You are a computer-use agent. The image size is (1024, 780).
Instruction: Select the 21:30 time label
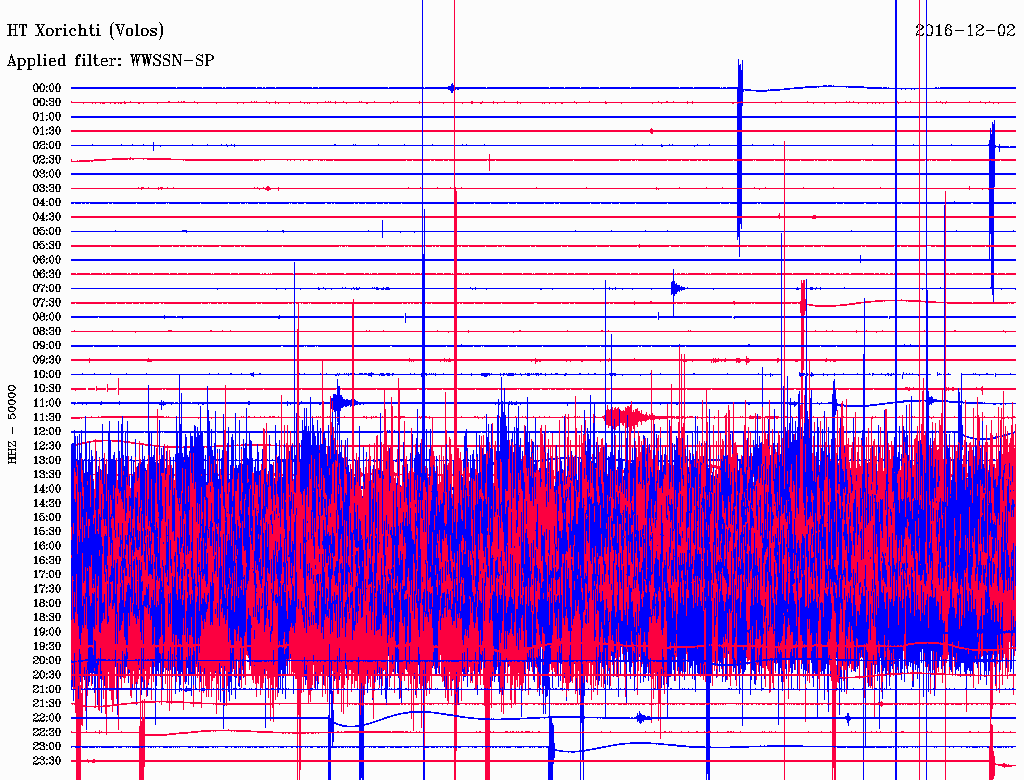[x=47, y=703]
